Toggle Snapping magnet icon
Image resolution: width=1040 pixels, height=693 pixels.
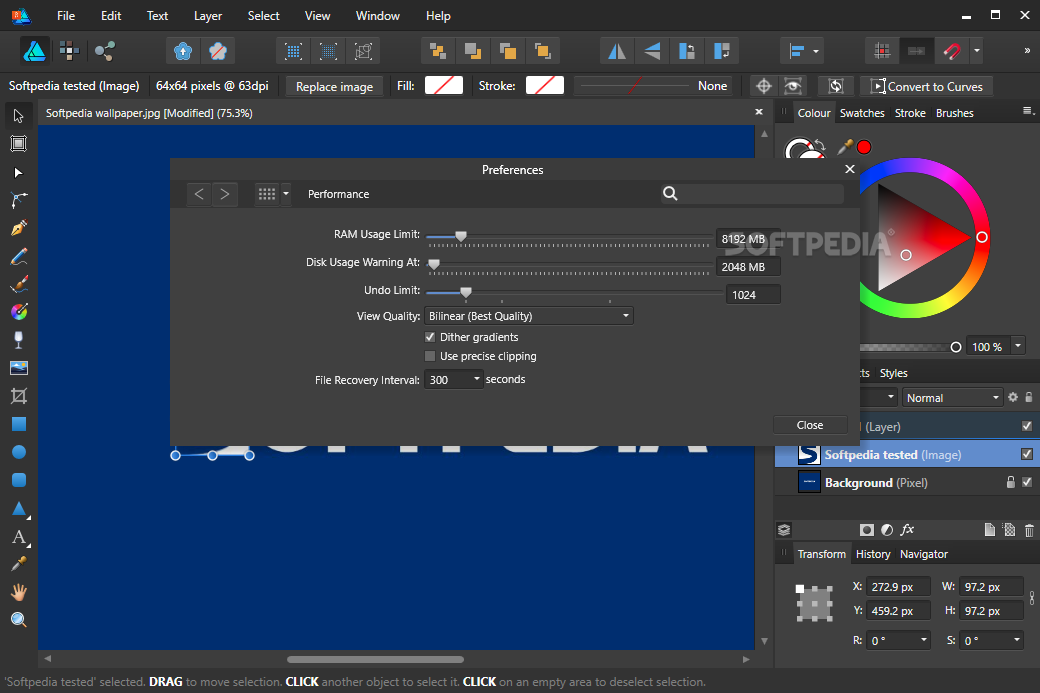952,51
